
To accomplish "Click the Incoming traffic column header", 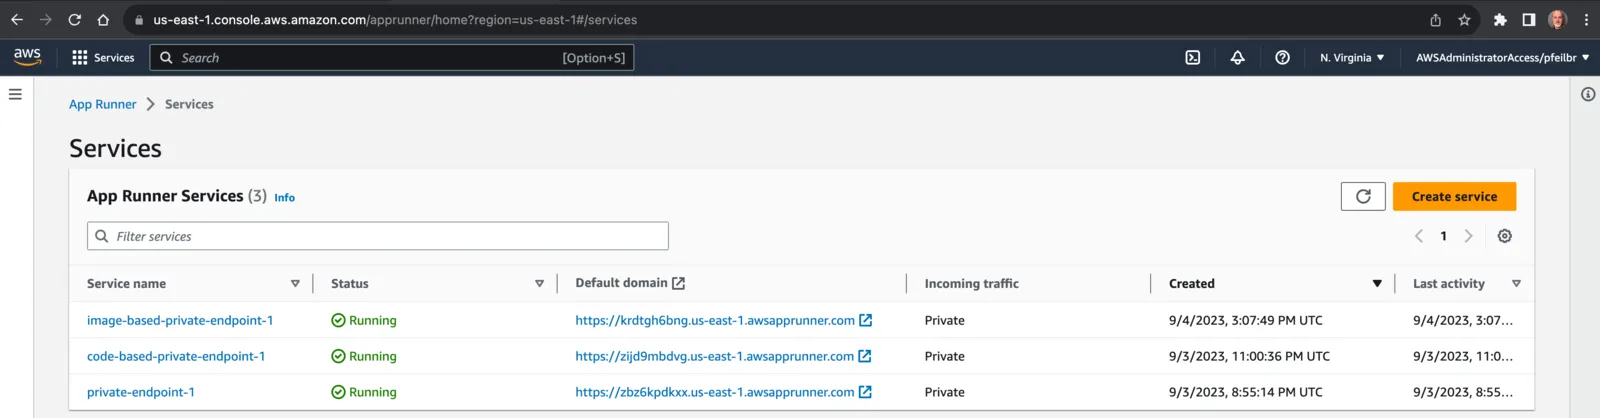I will click(972, 284).
